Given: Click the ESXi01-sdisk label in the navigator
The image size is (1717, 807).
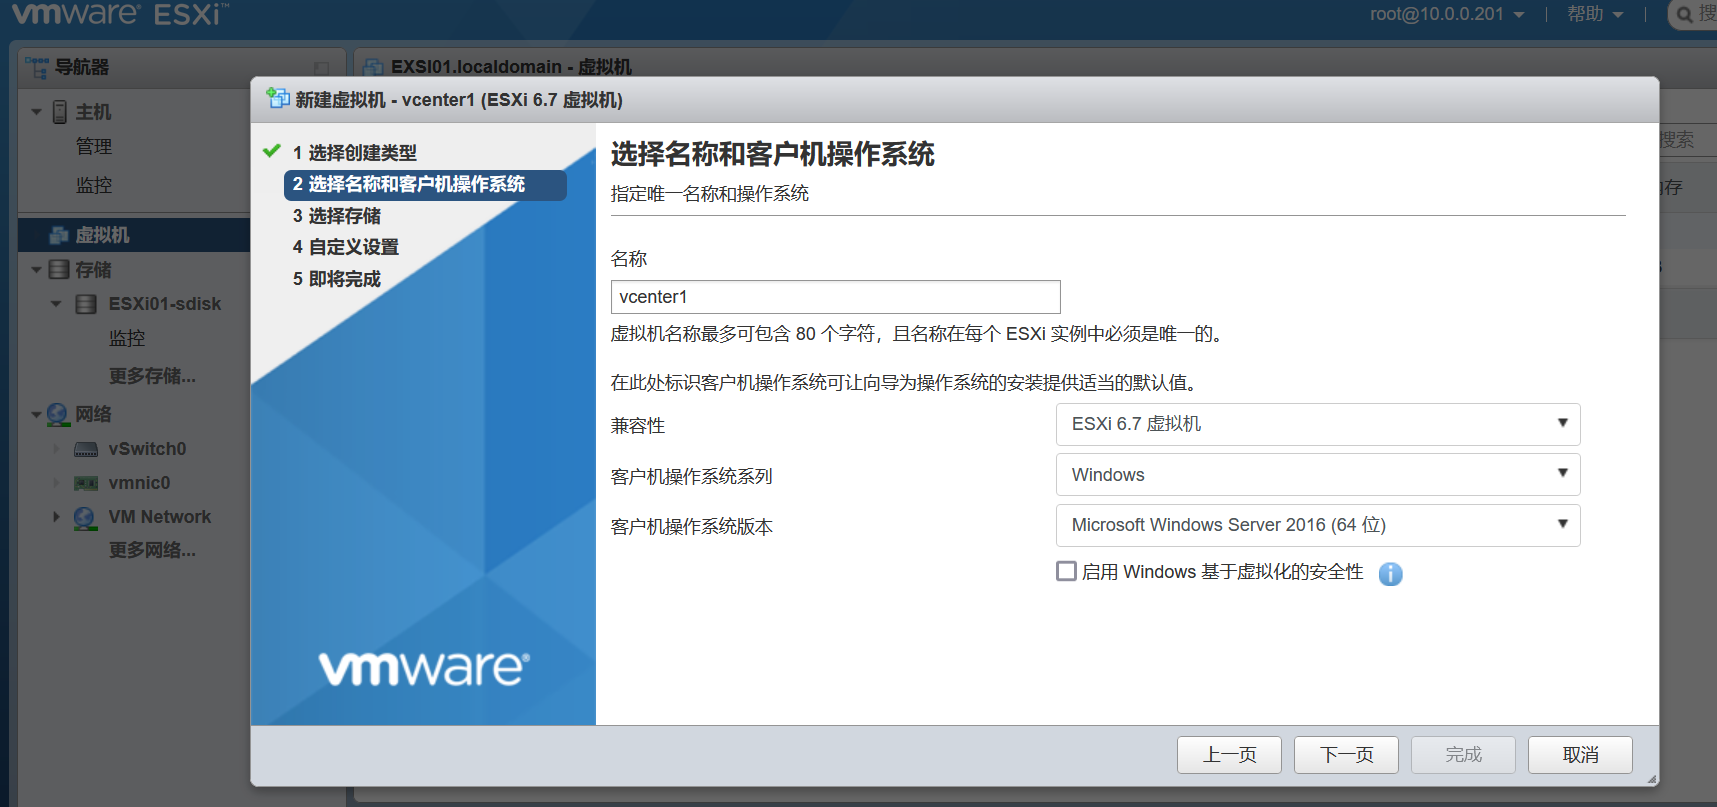Looking at the screenshot, I should tap(165, 304).
